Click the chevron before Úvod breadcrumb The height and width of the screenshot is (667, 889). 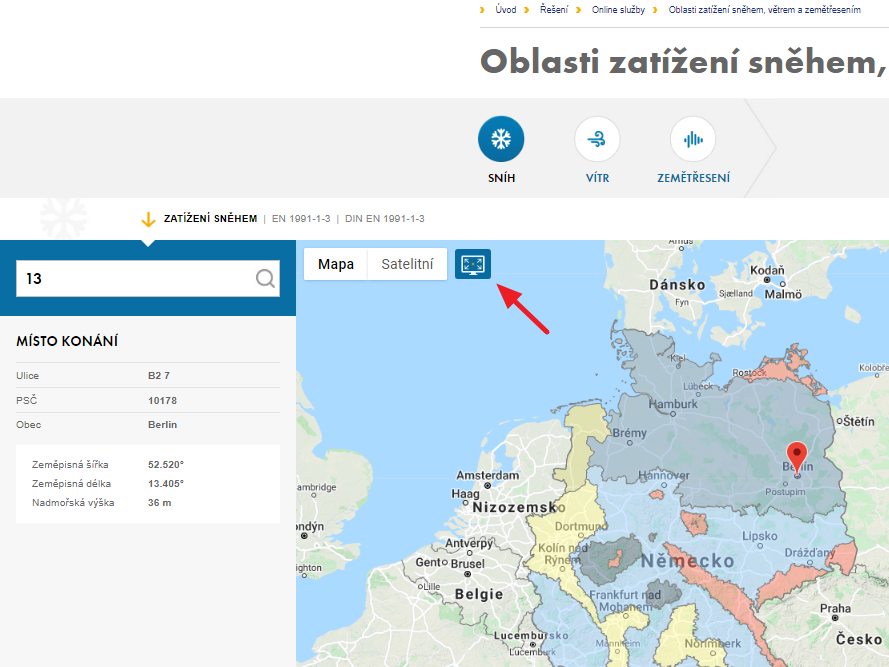coord(482,9)
